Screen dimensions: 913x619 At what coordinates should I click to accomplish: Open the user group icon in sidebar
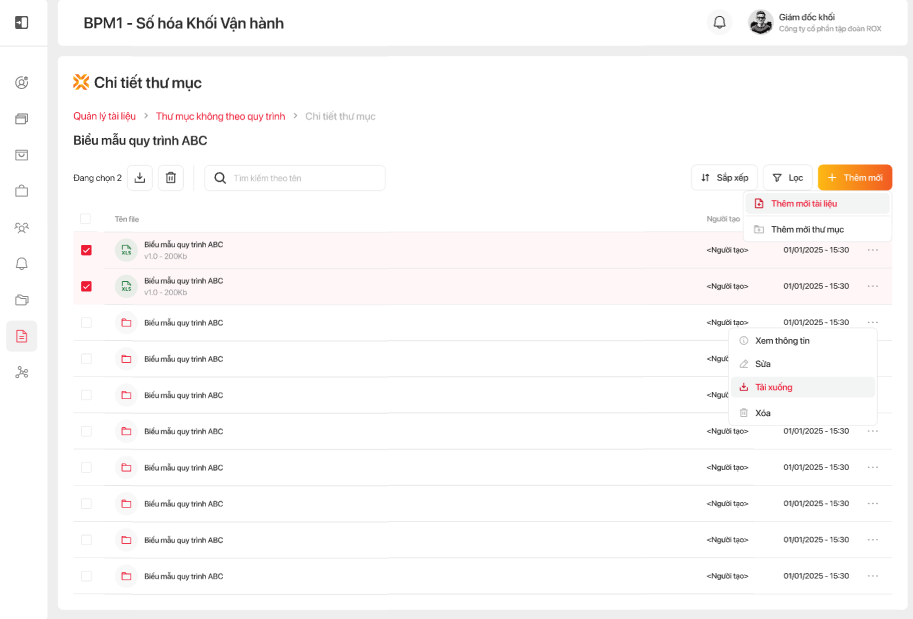(22, 227)
